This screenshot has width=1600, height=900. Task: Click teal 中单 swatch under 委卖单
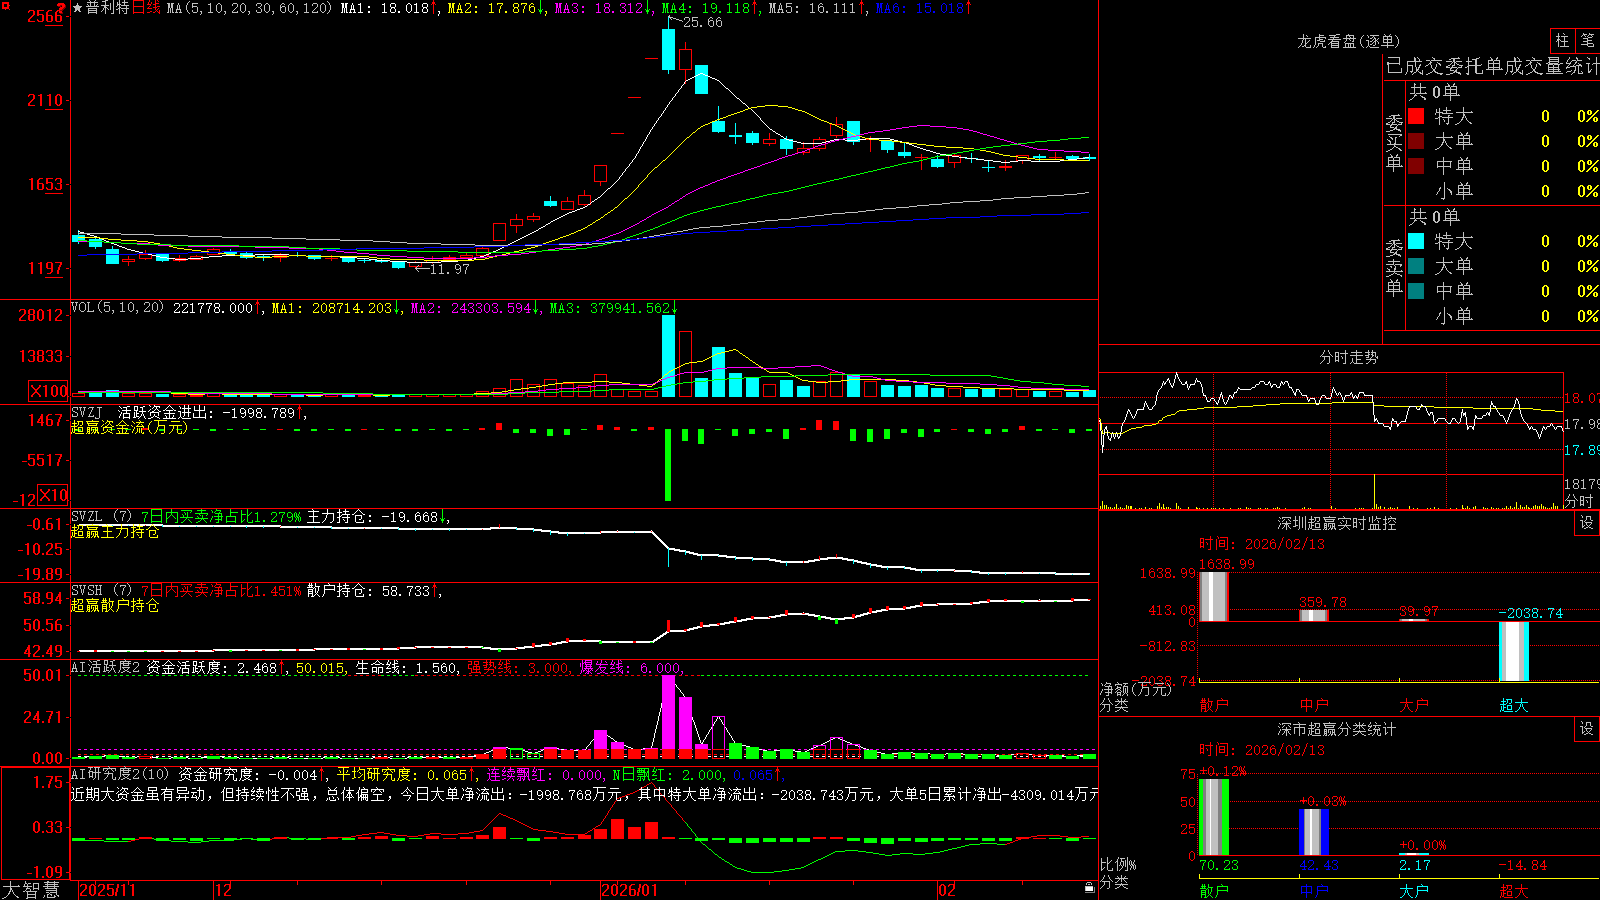pyautogui.click(x=1416, y=291)
